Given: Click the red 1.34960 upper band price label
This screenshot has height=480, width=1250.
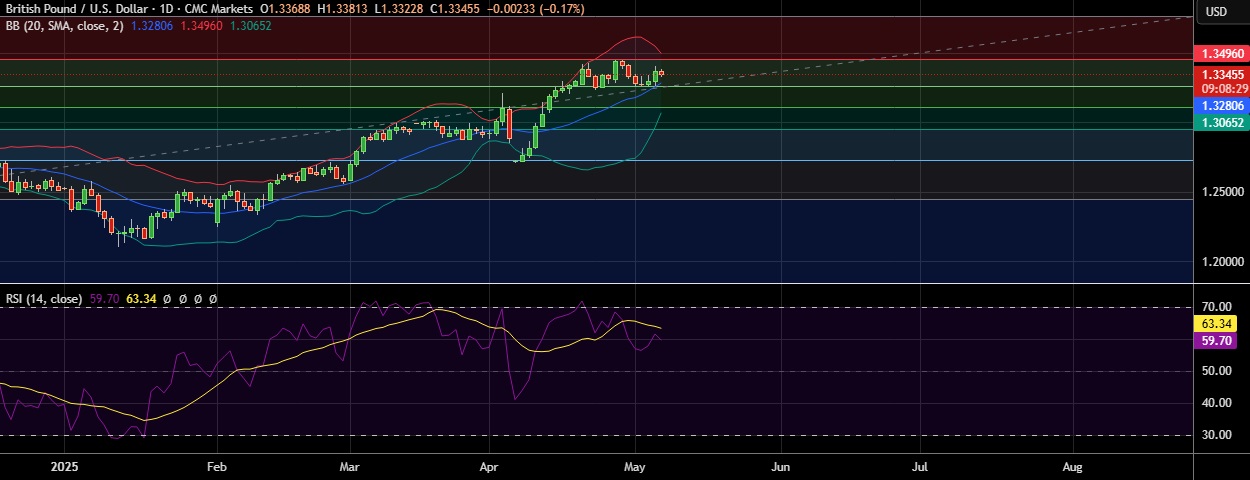Looking at the screenshot, I should [1222, 54].
